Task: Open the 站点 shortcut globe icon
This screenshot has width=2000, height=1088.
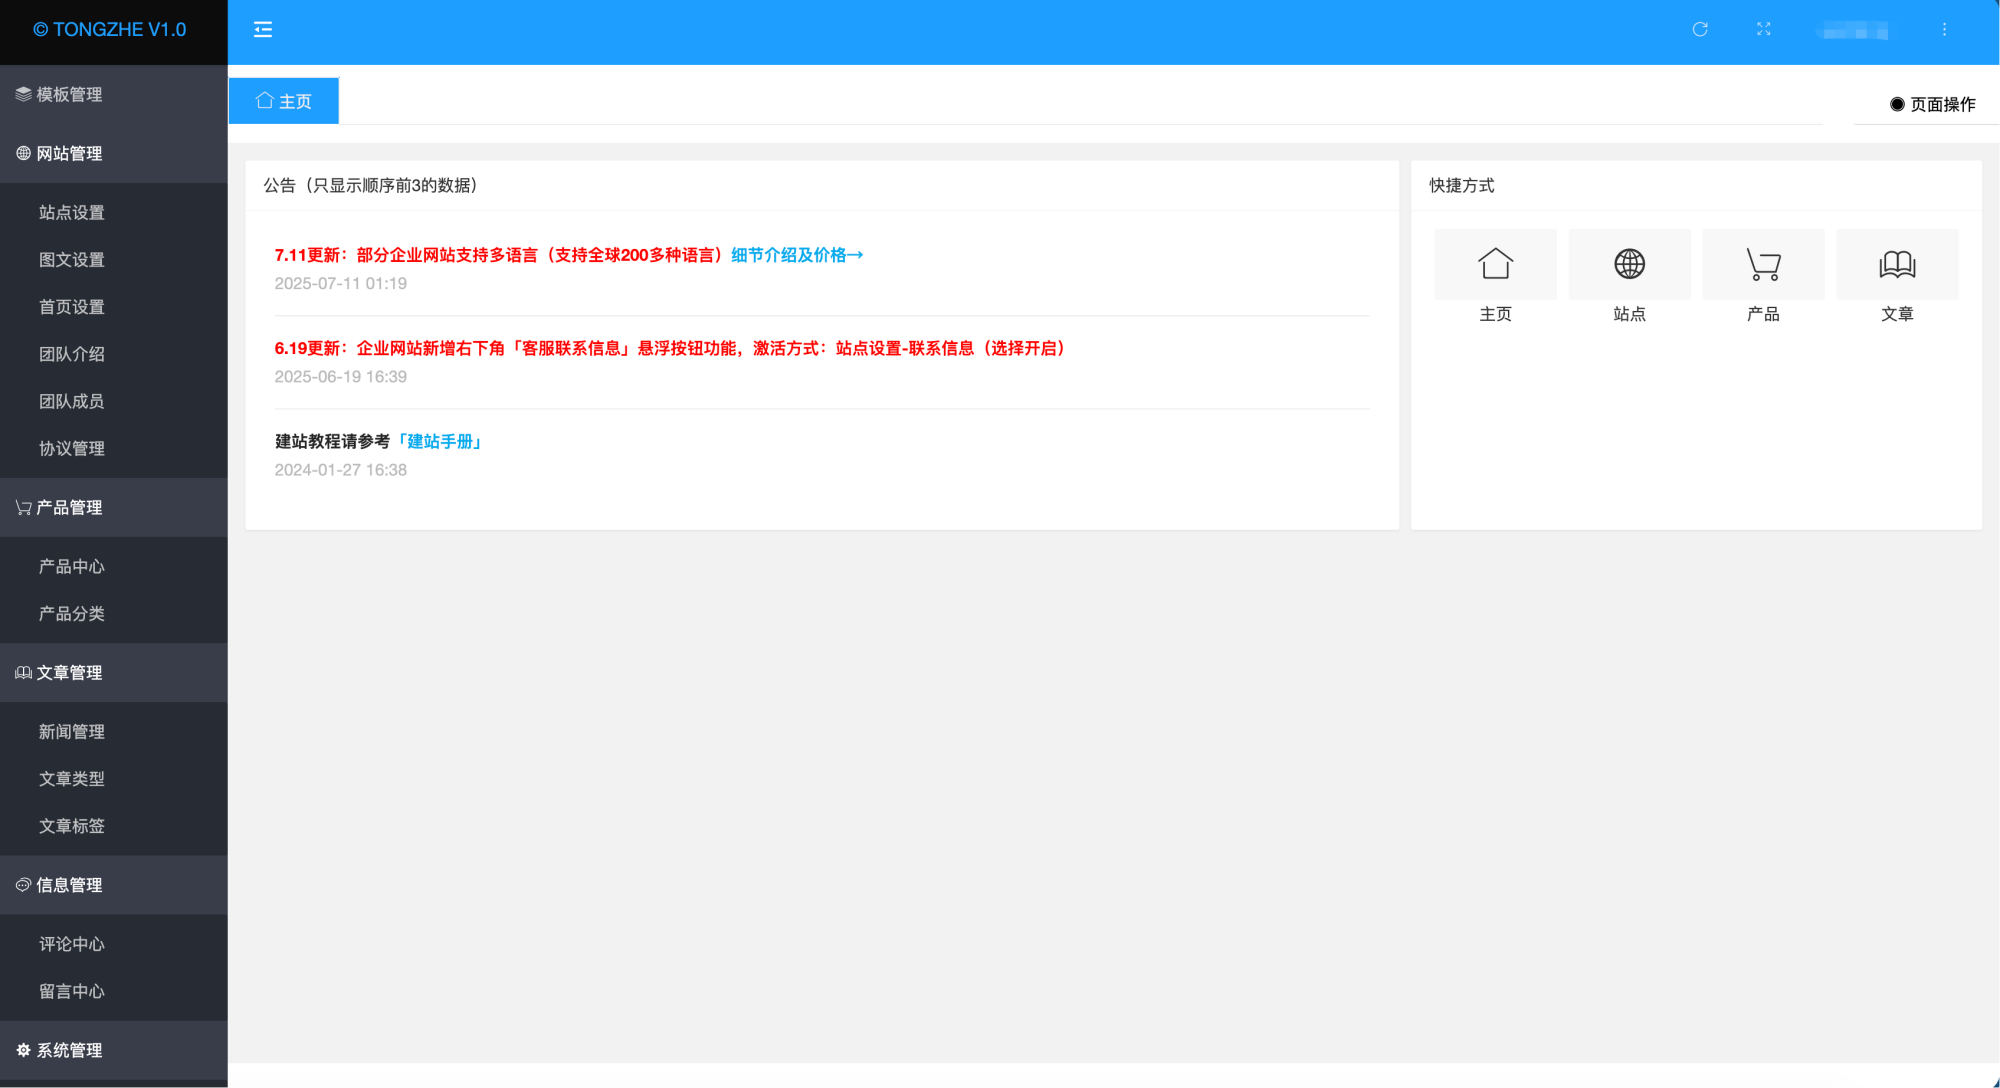Action: tap(1629, 264)
